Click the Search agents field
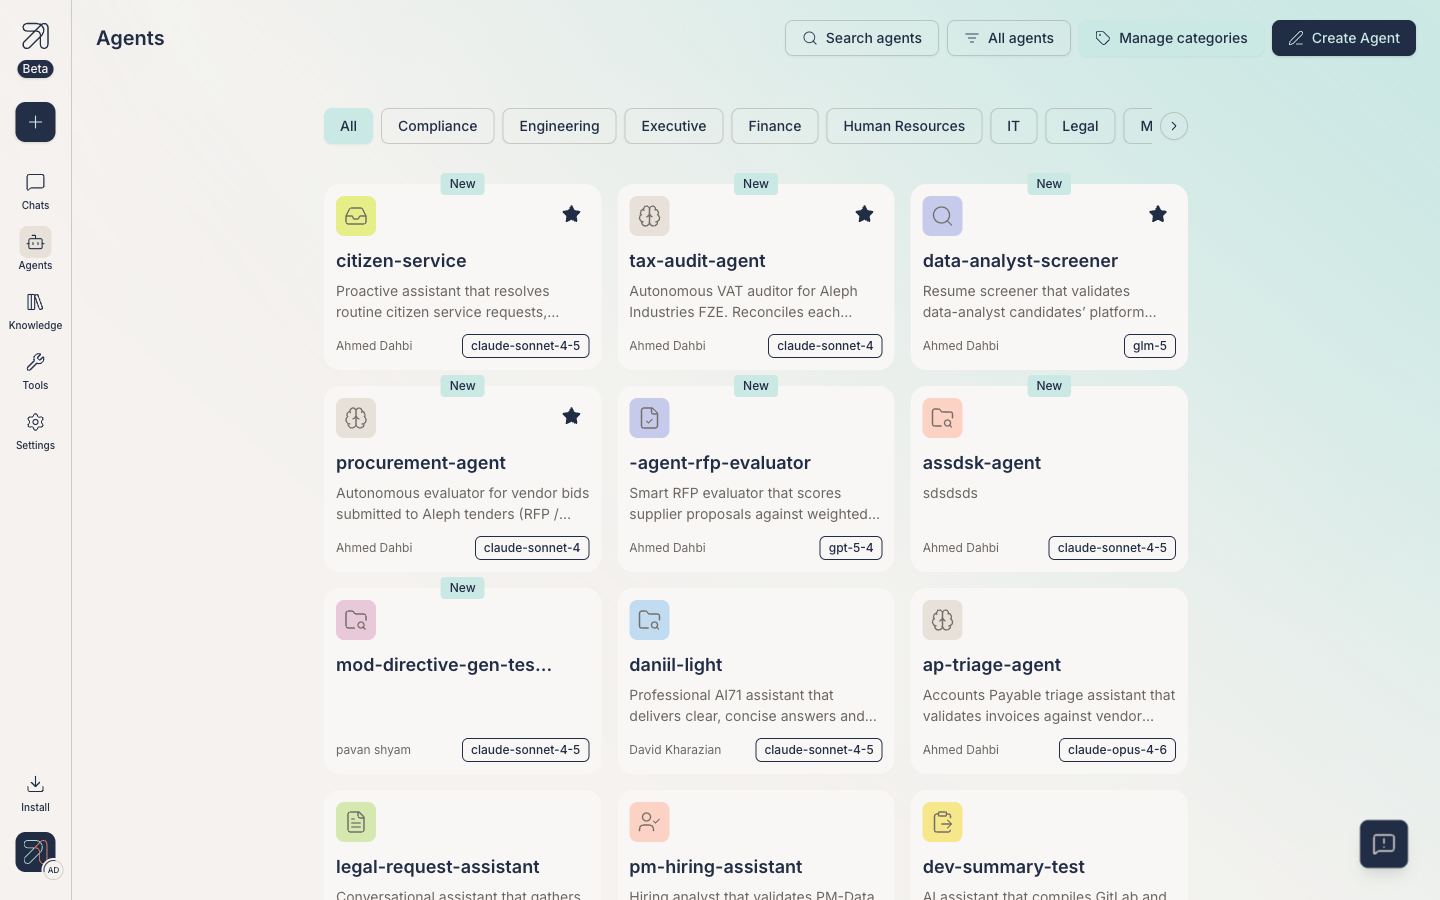1440x900 pixels. coord(861,38)
